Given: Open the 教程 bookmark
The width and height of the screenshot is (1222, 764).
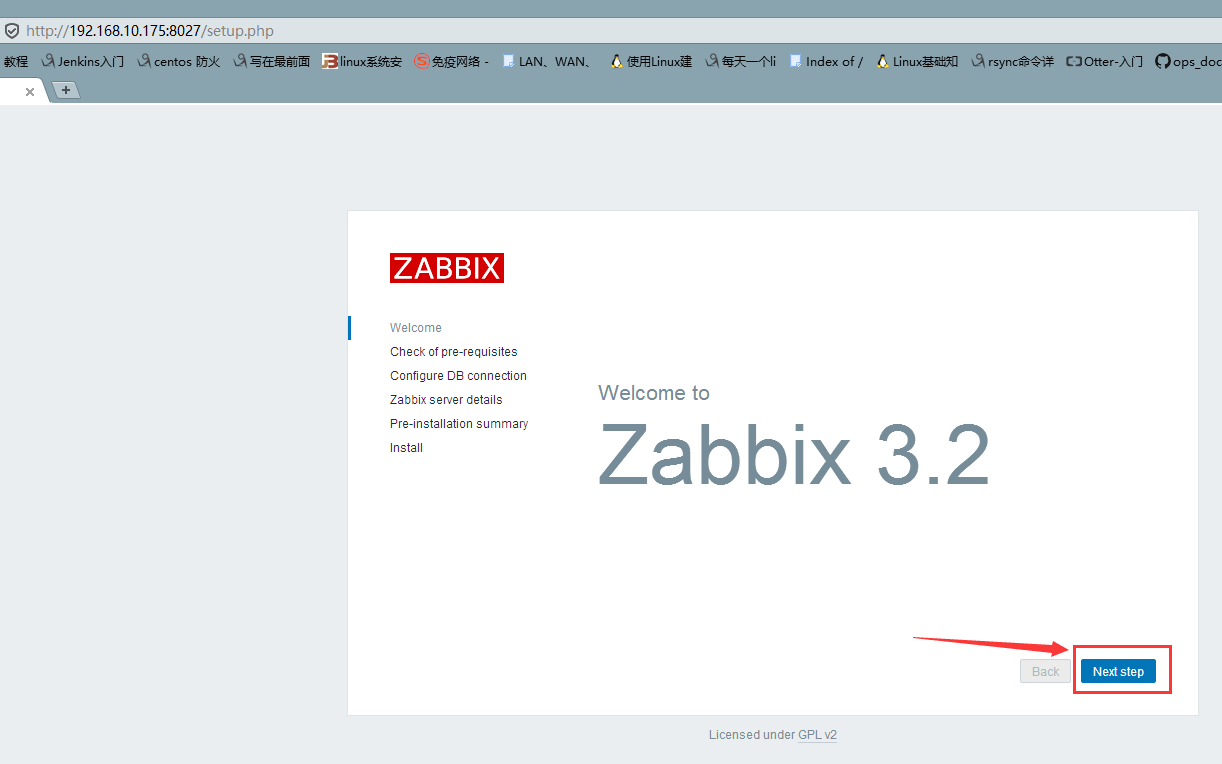Looking at the screenshot, I should click(15, 61).
